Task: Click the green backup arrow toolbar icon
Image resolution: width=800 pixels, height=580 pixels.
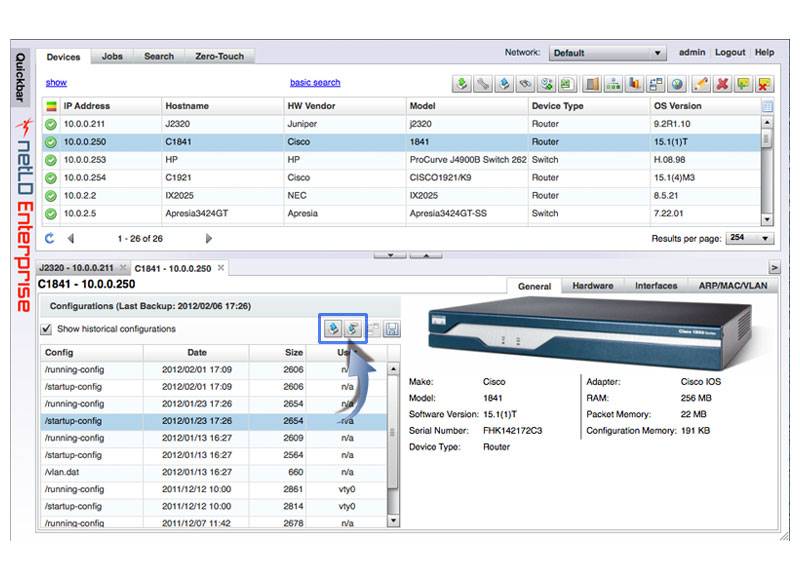Action: click(462, 84)
